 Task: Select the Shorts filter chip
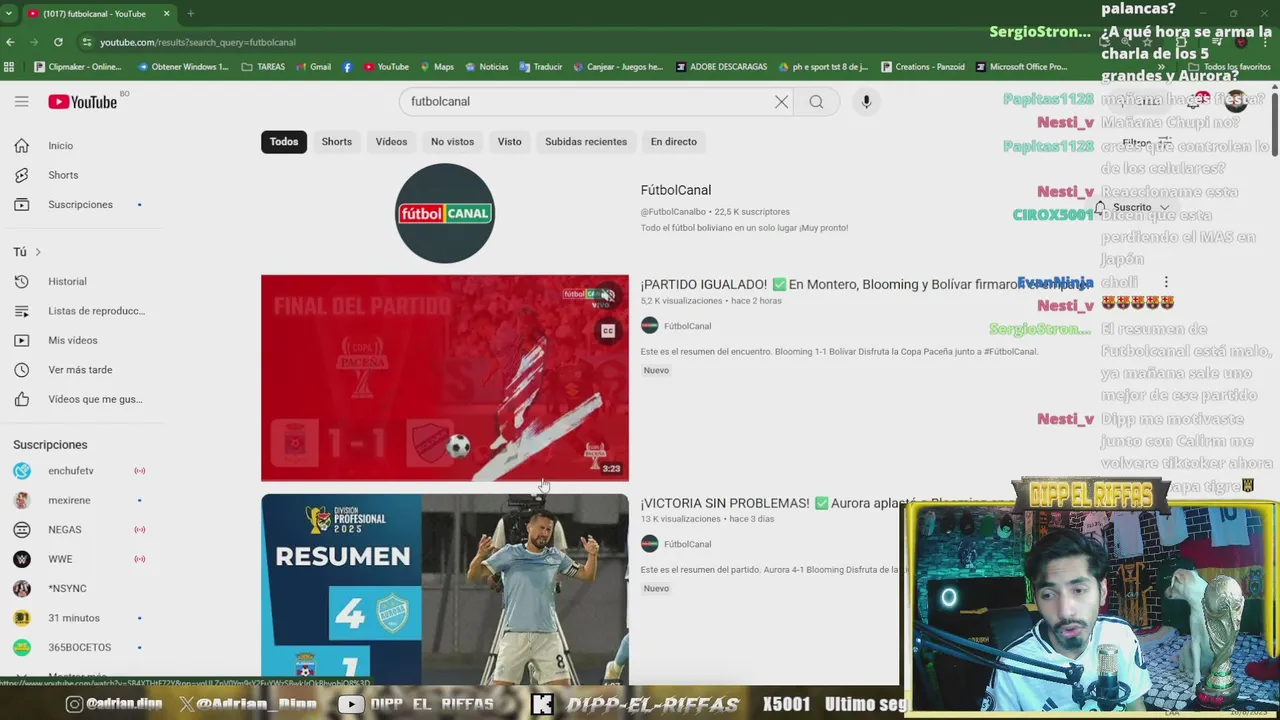(x=337, y=141)
